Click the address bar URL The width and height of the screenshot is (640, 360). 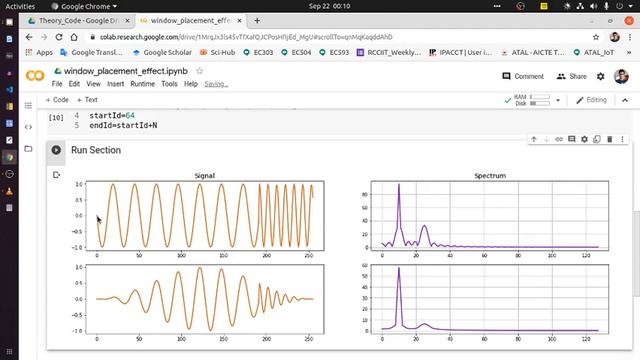(246, 37)
